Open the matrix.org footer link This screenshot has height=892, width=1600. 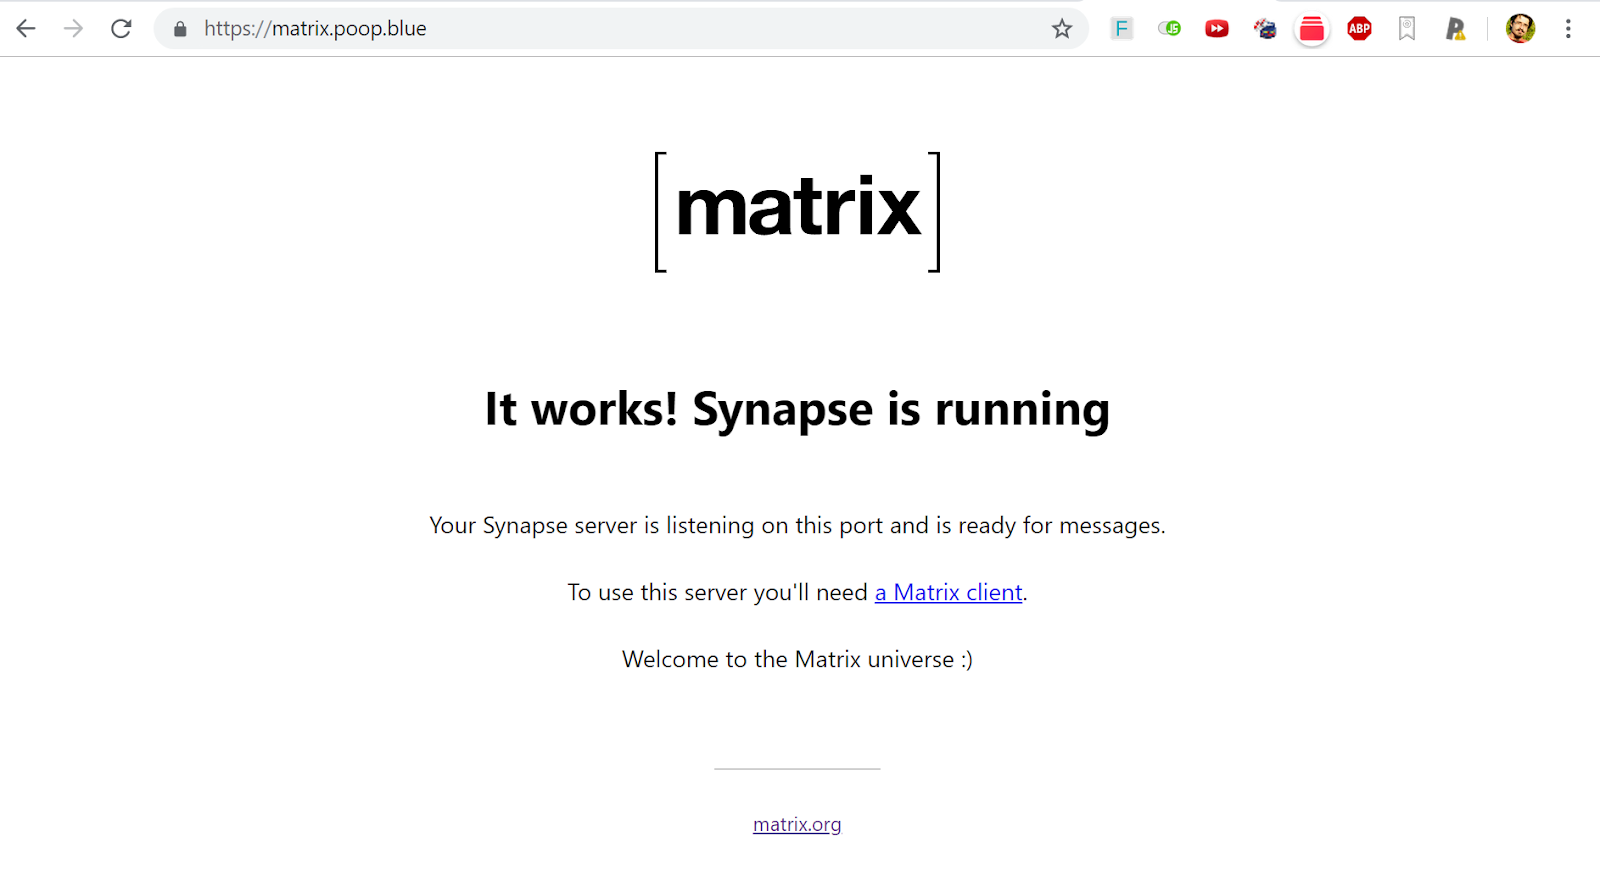point(797,825)
